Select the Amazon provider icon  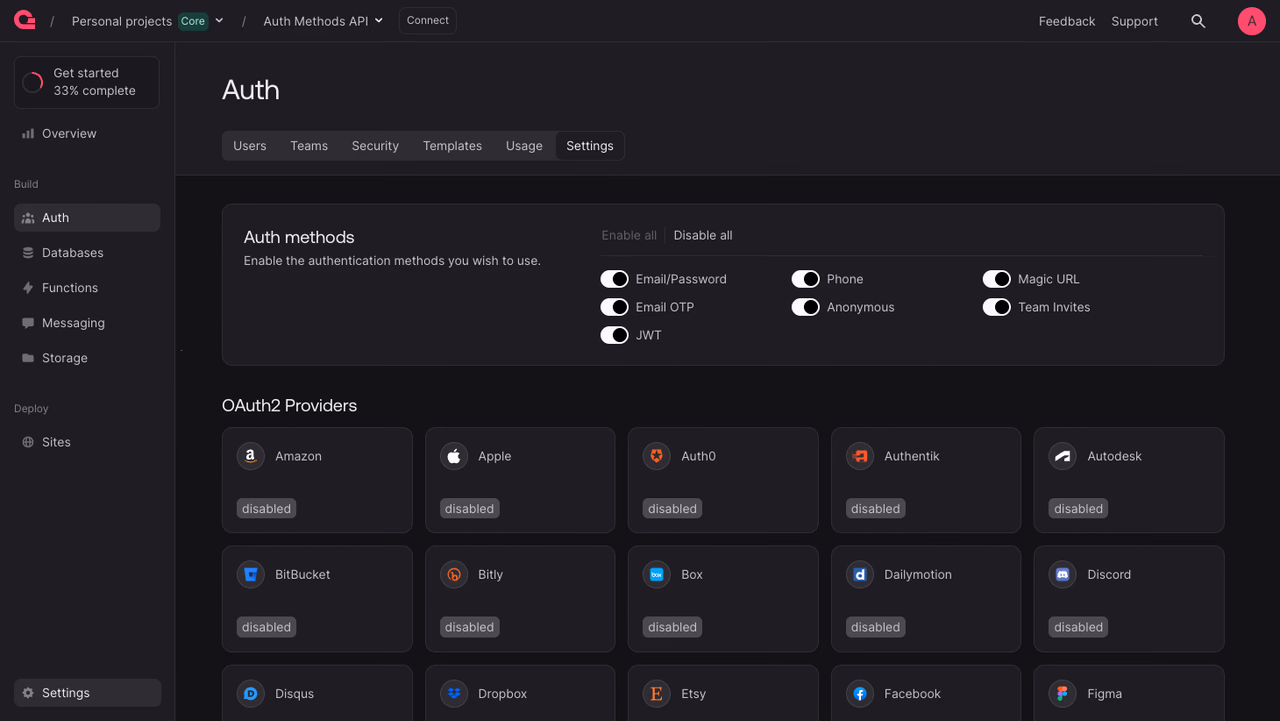click(250, 456)
